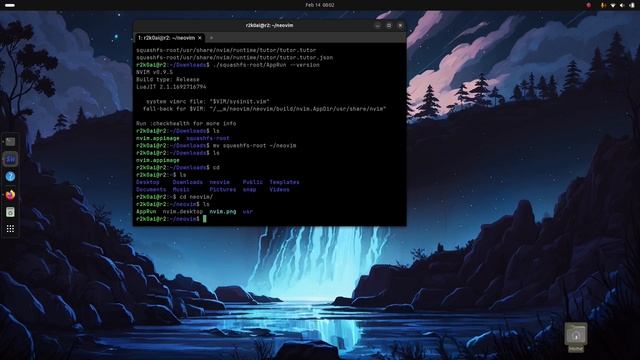Viewport: 640px width, 360px height.
Task: Click 'Music' directory in ls output
Action: point(181,189)
